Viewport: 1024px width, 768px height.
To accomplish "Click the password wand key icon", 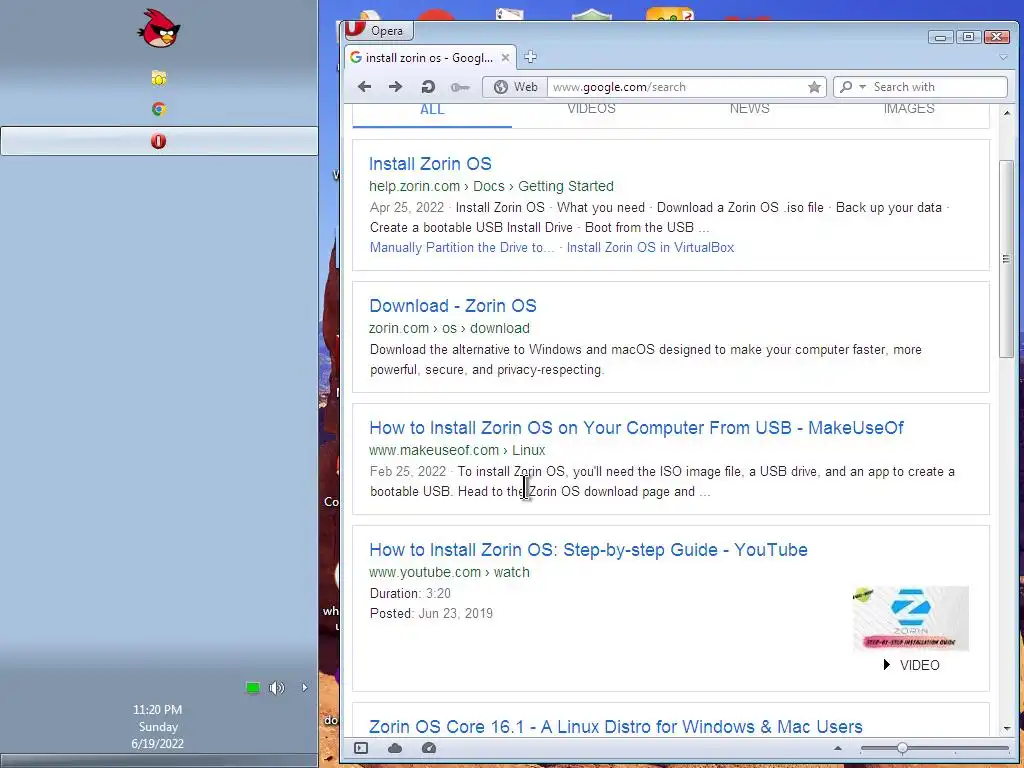I will point(460,87).
